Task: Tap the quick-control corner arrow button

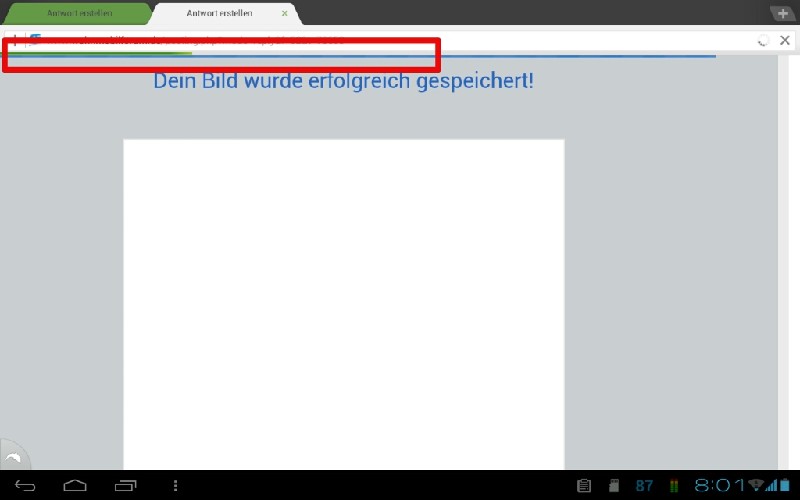Action: click(13, 457)
